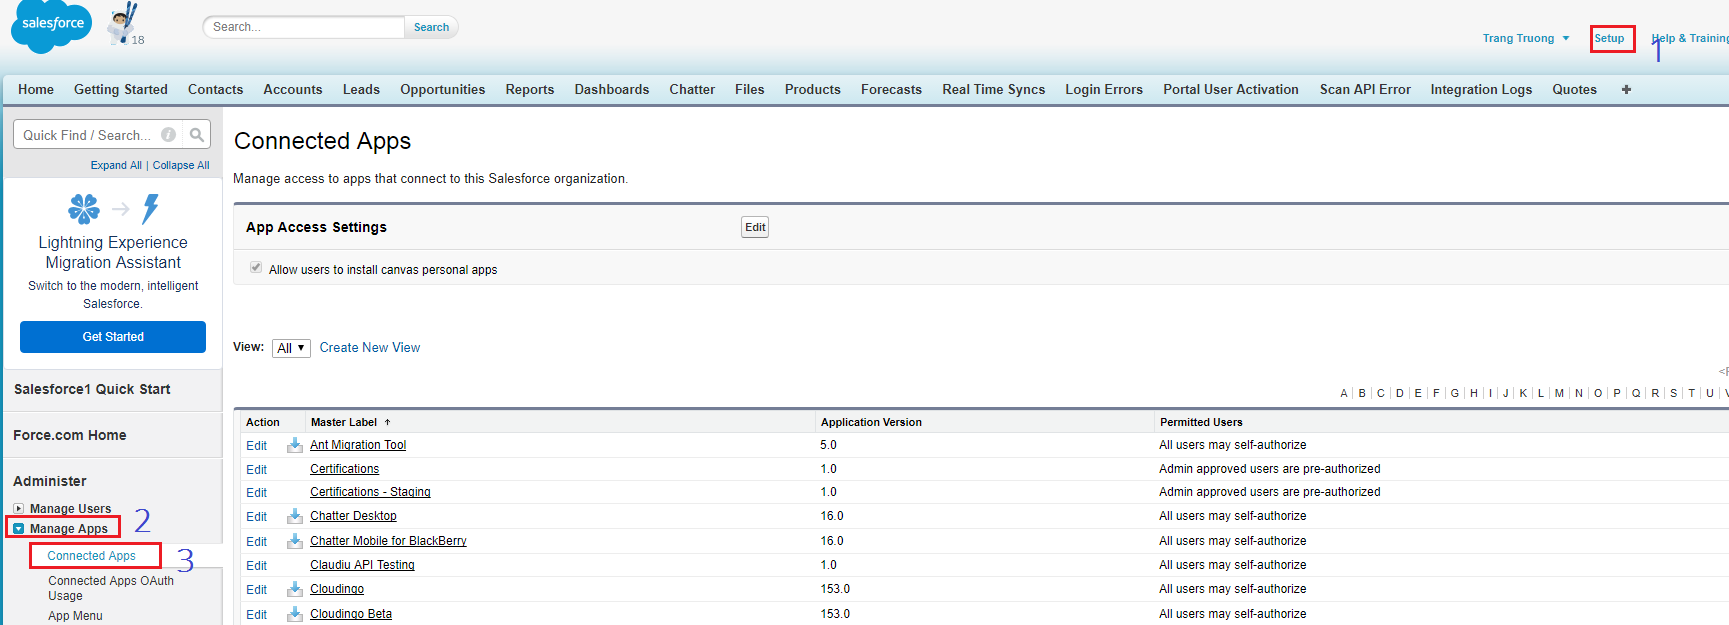Click the Salesforce cloud logo
The image size is (1729, 625).
[x=52, y=27]
